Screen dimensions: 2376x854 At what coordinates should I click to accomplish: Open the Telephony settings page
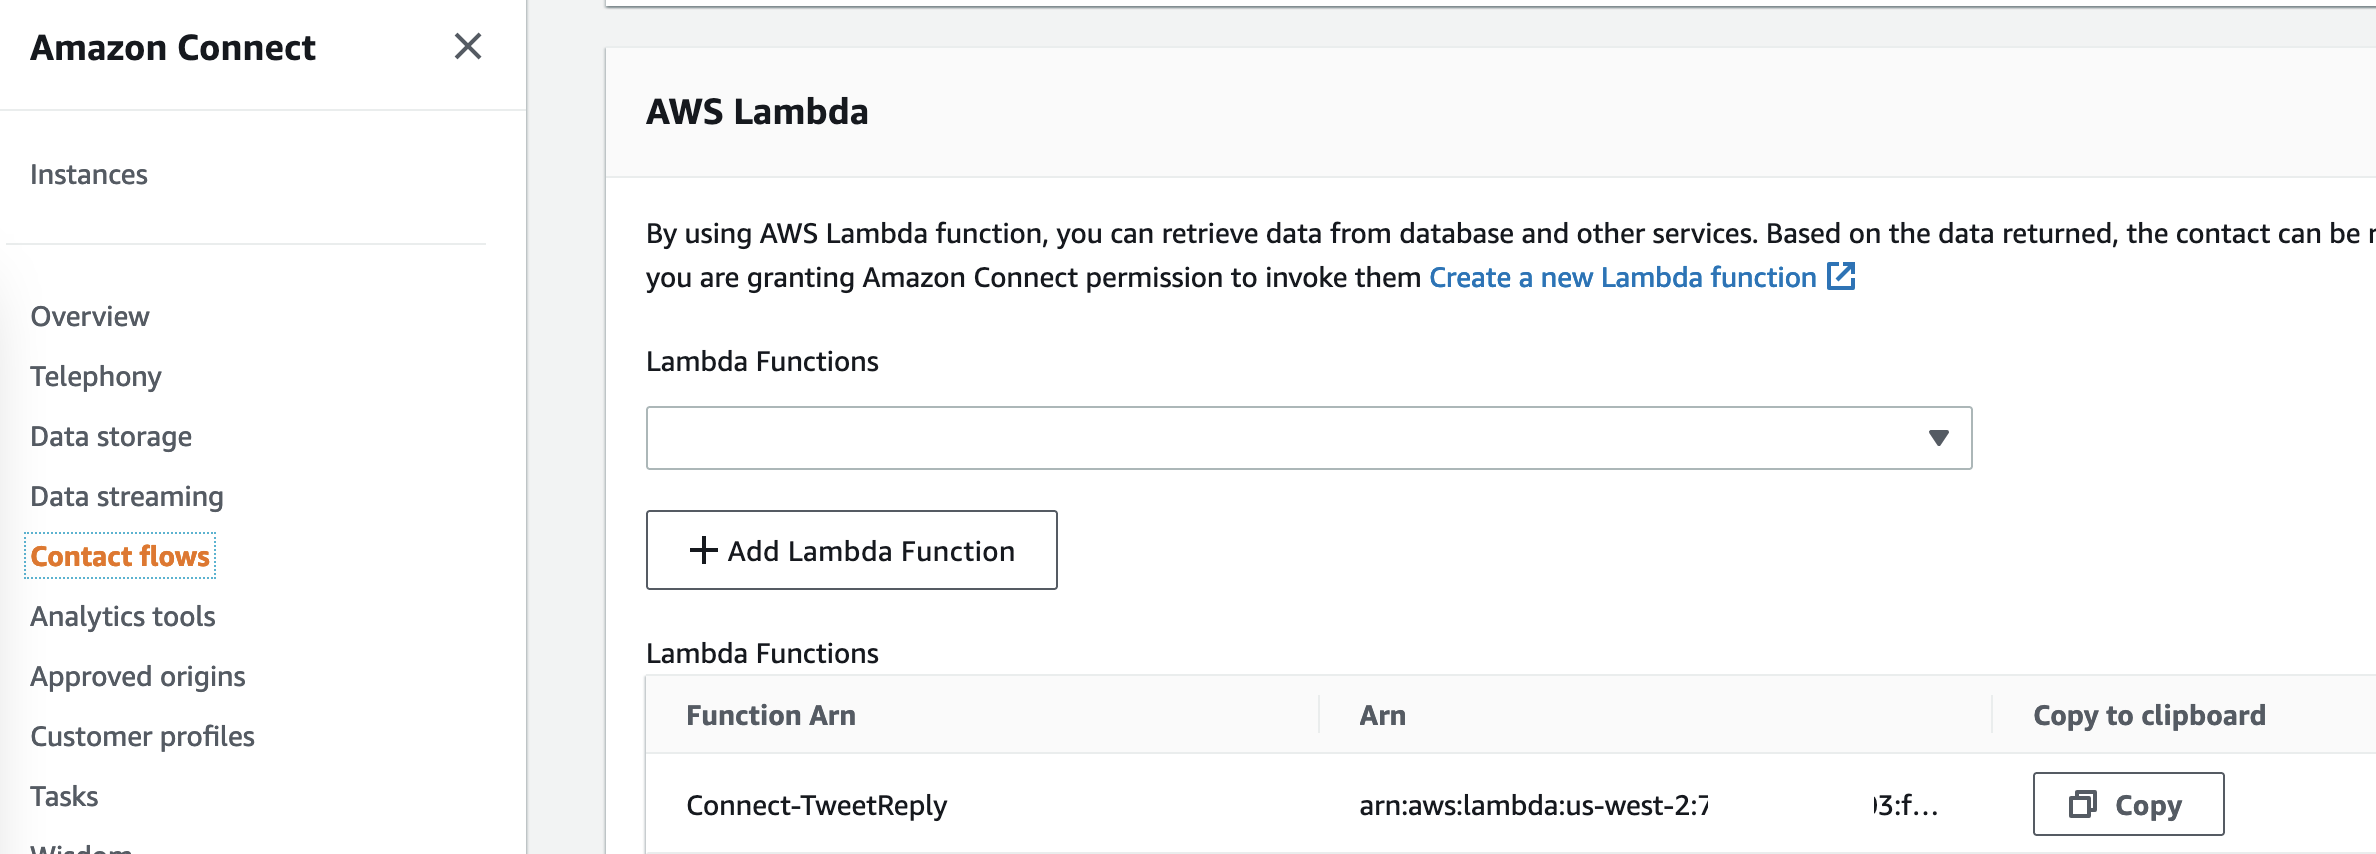pos(96,376)
